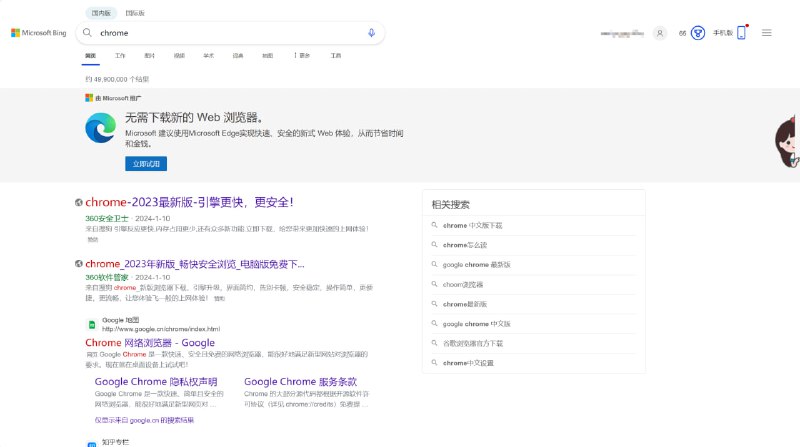Viewport: 800px width, 447px height.
Task: Click search icon next to google chrome 中文版
Action: 434,323
